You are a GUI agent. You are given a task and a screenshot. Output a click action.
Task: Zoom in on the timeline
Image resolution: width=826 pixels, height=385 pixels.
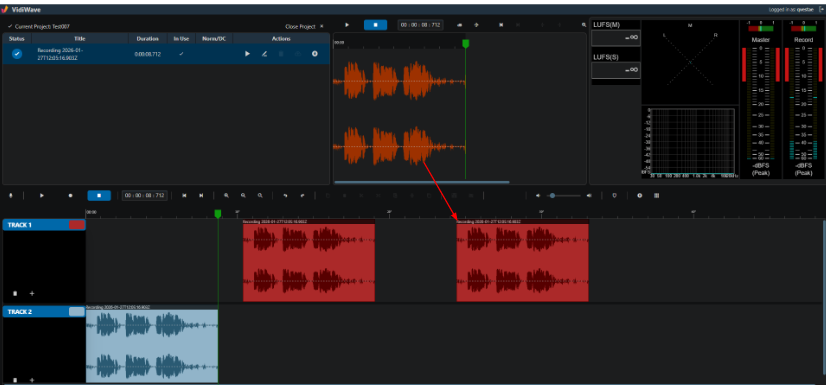(x=226, y=195)
